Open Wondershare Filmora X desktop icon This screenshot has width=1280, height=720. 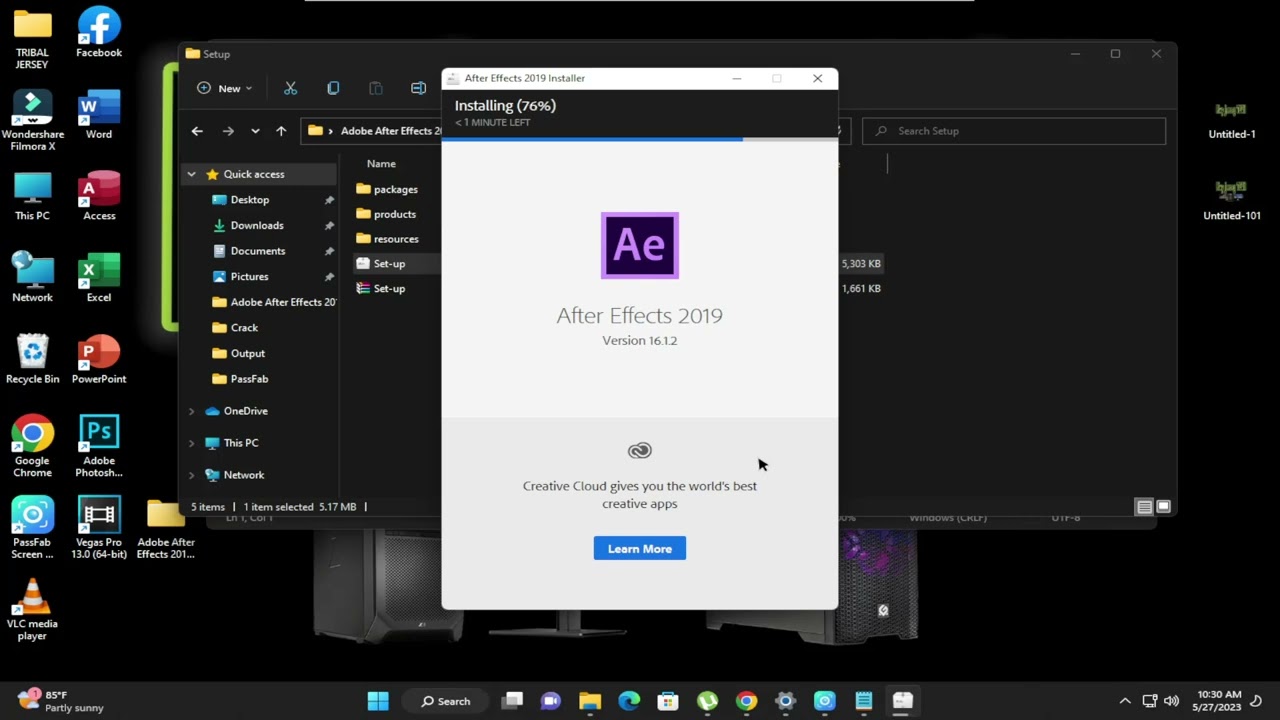click(32, 121)
